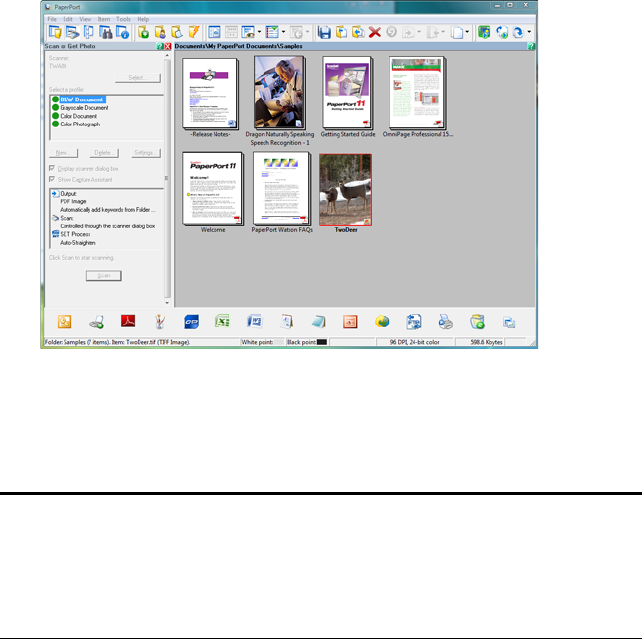Open dropdown arrow beside the blue curved arrow icon
Screen dimensions: 642x639
(x=529, y=32)
